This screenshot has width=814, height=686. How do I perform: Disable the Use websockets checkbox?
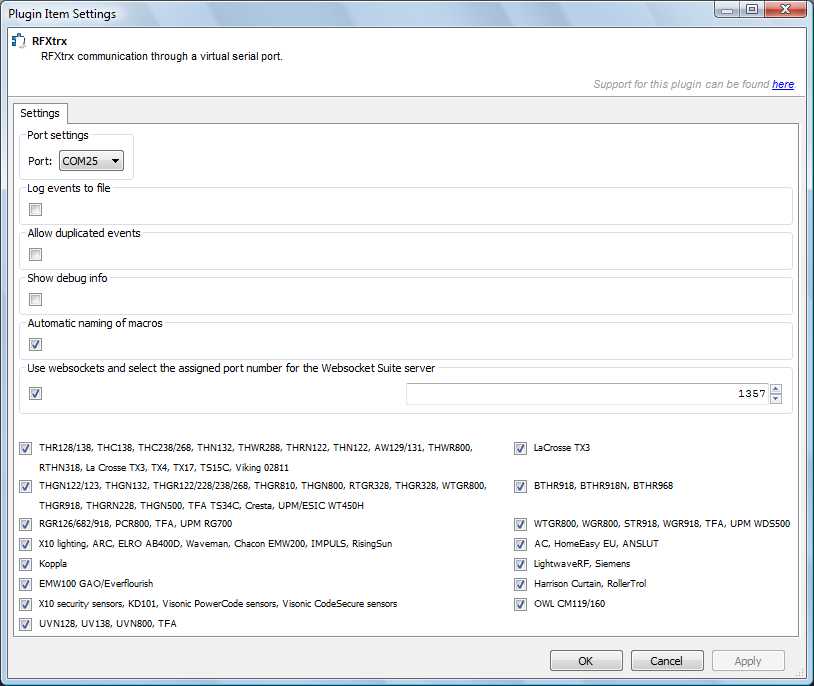35,394
